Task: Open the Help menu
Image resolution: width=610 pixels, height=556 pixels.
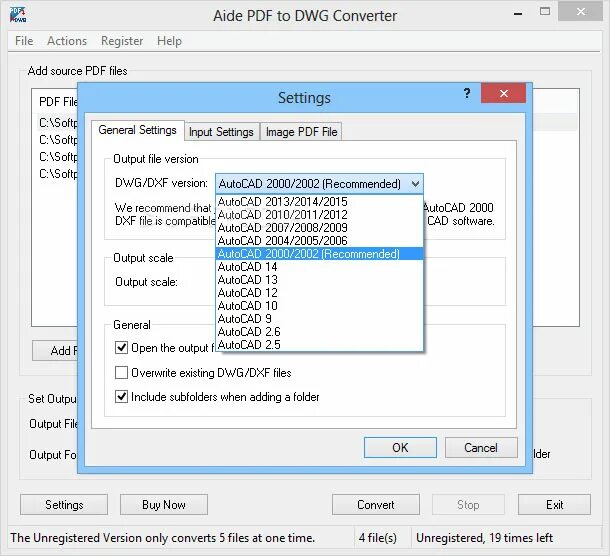Action: pos(169,41)
